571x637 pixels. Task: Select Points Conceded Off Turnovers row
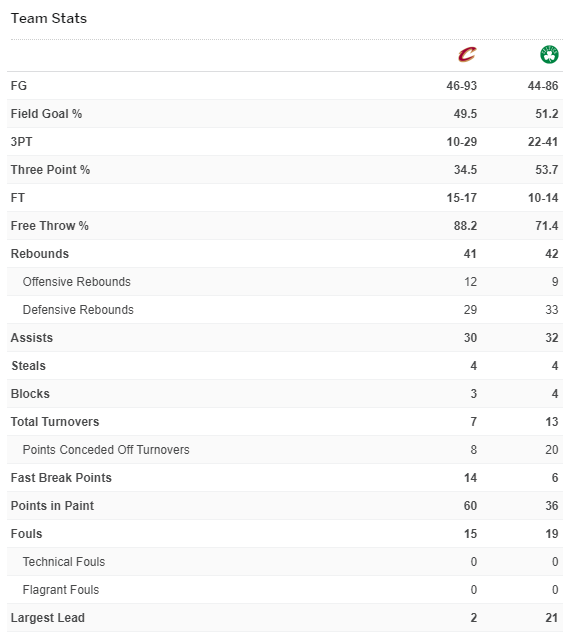(285, 450)
